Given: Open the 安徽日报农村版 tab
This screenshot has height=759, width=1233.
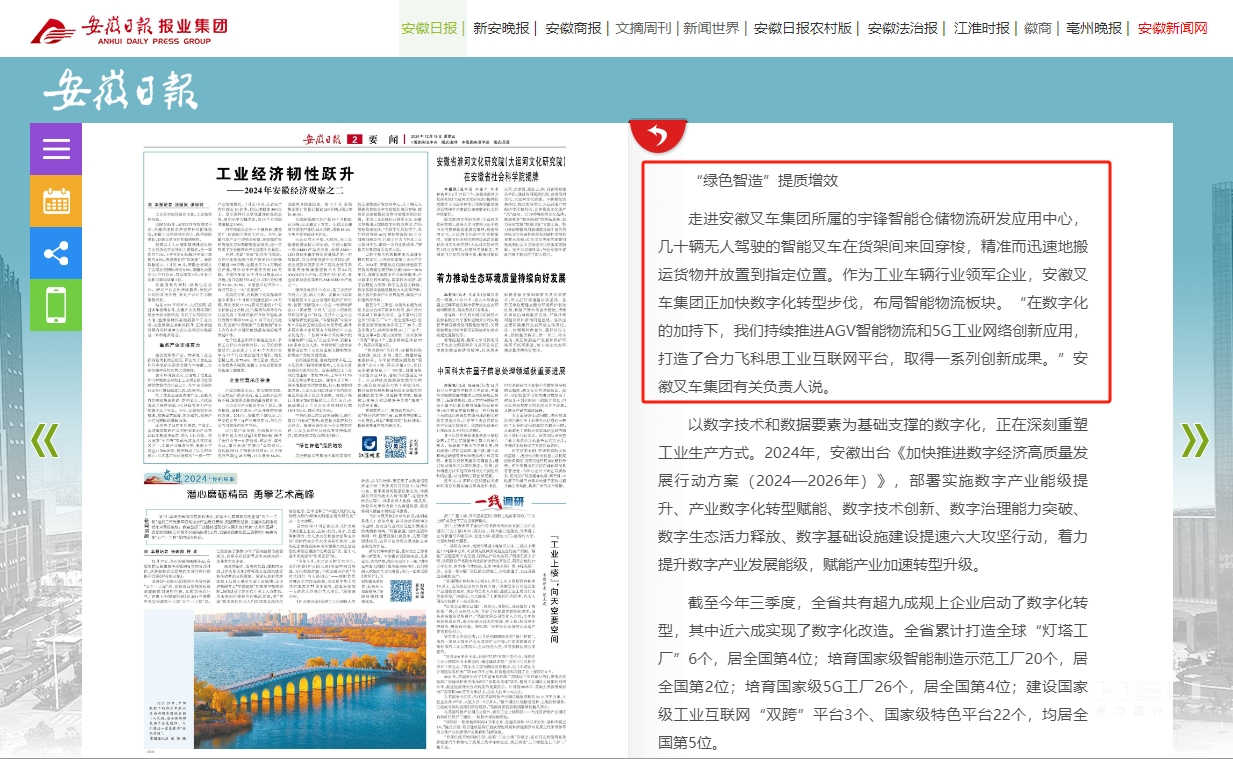Looking at the screenshot, I should (803, 28).
